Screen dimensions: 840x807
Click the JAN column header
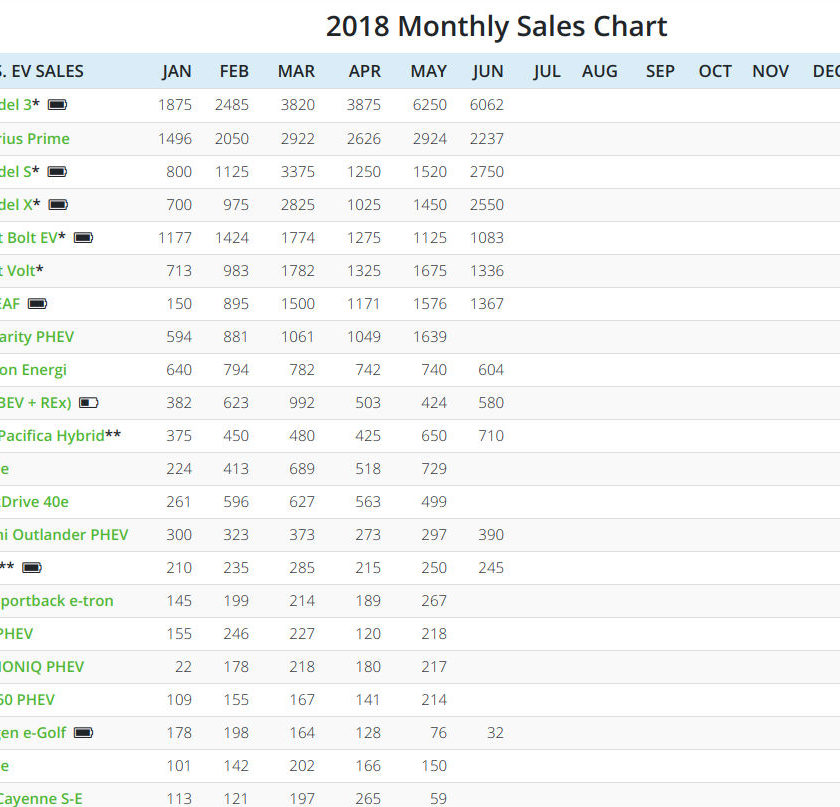click(x=177, y=71)
